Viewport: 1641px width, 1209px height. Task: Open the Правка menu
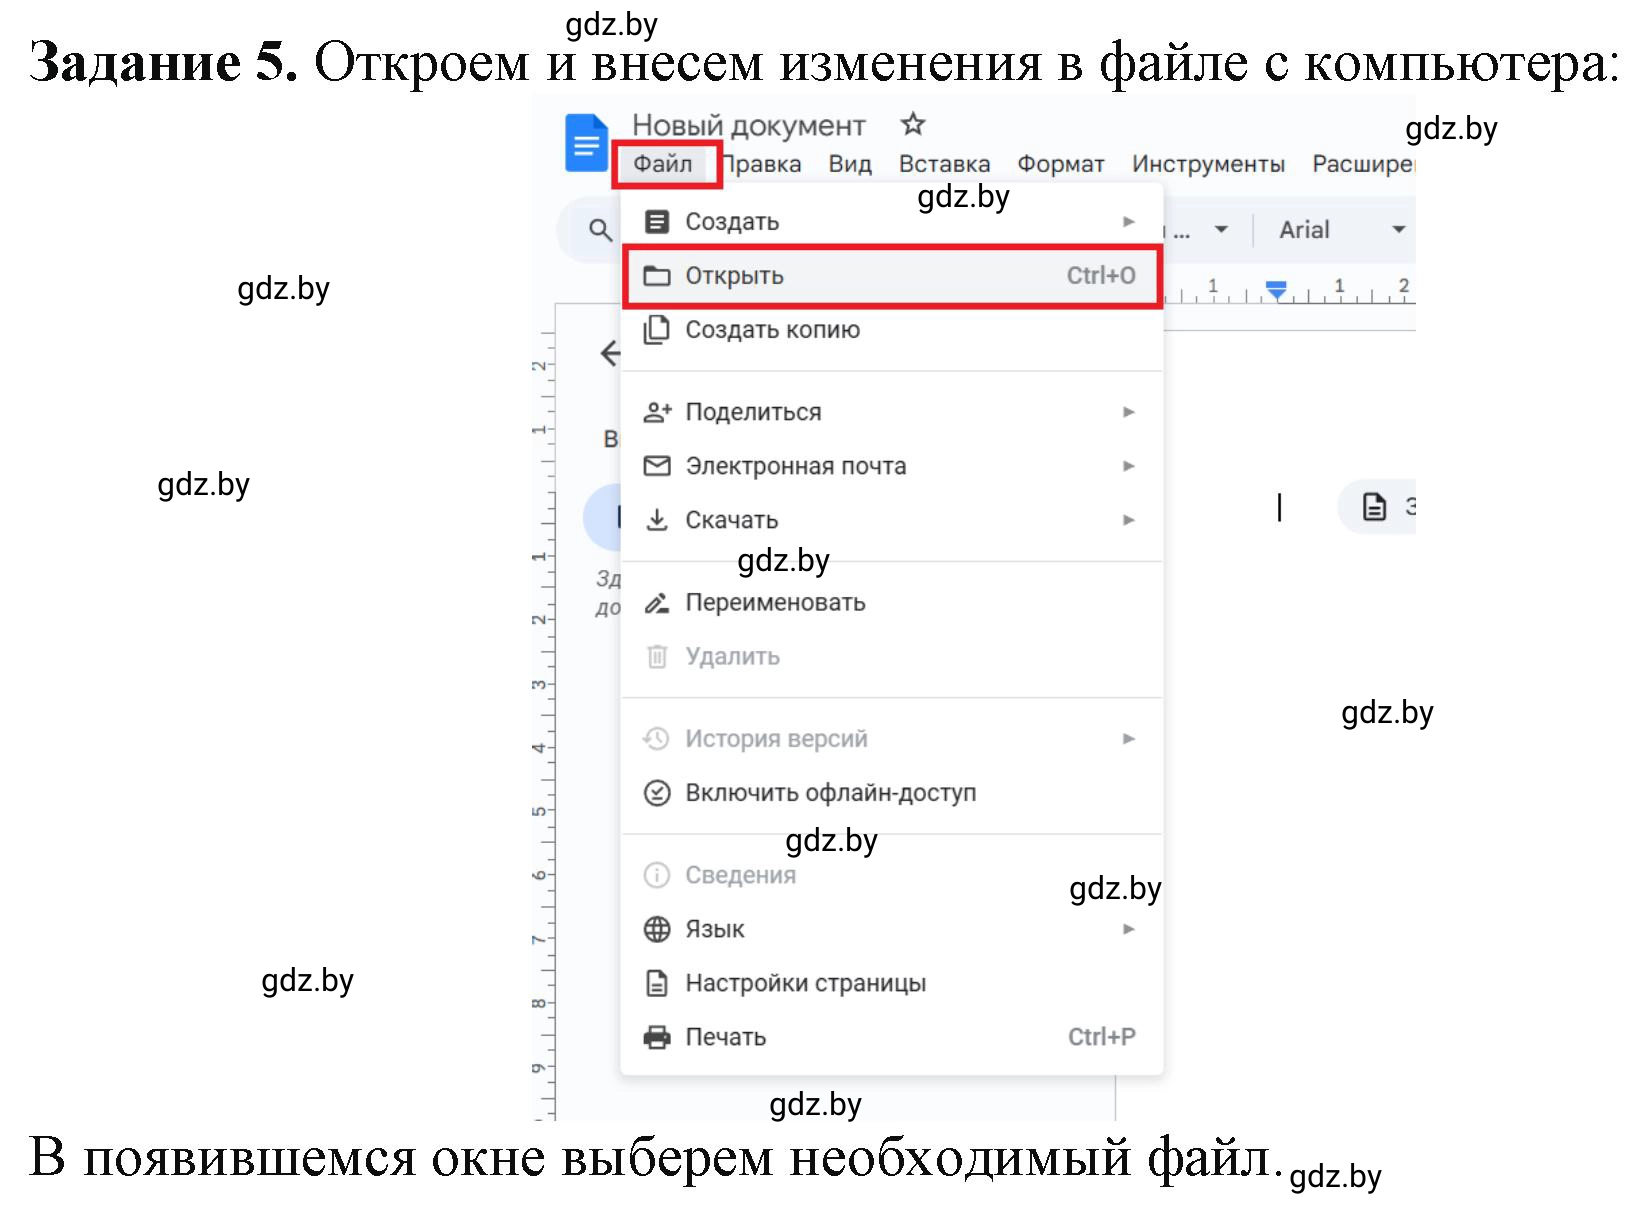point(762,164)
